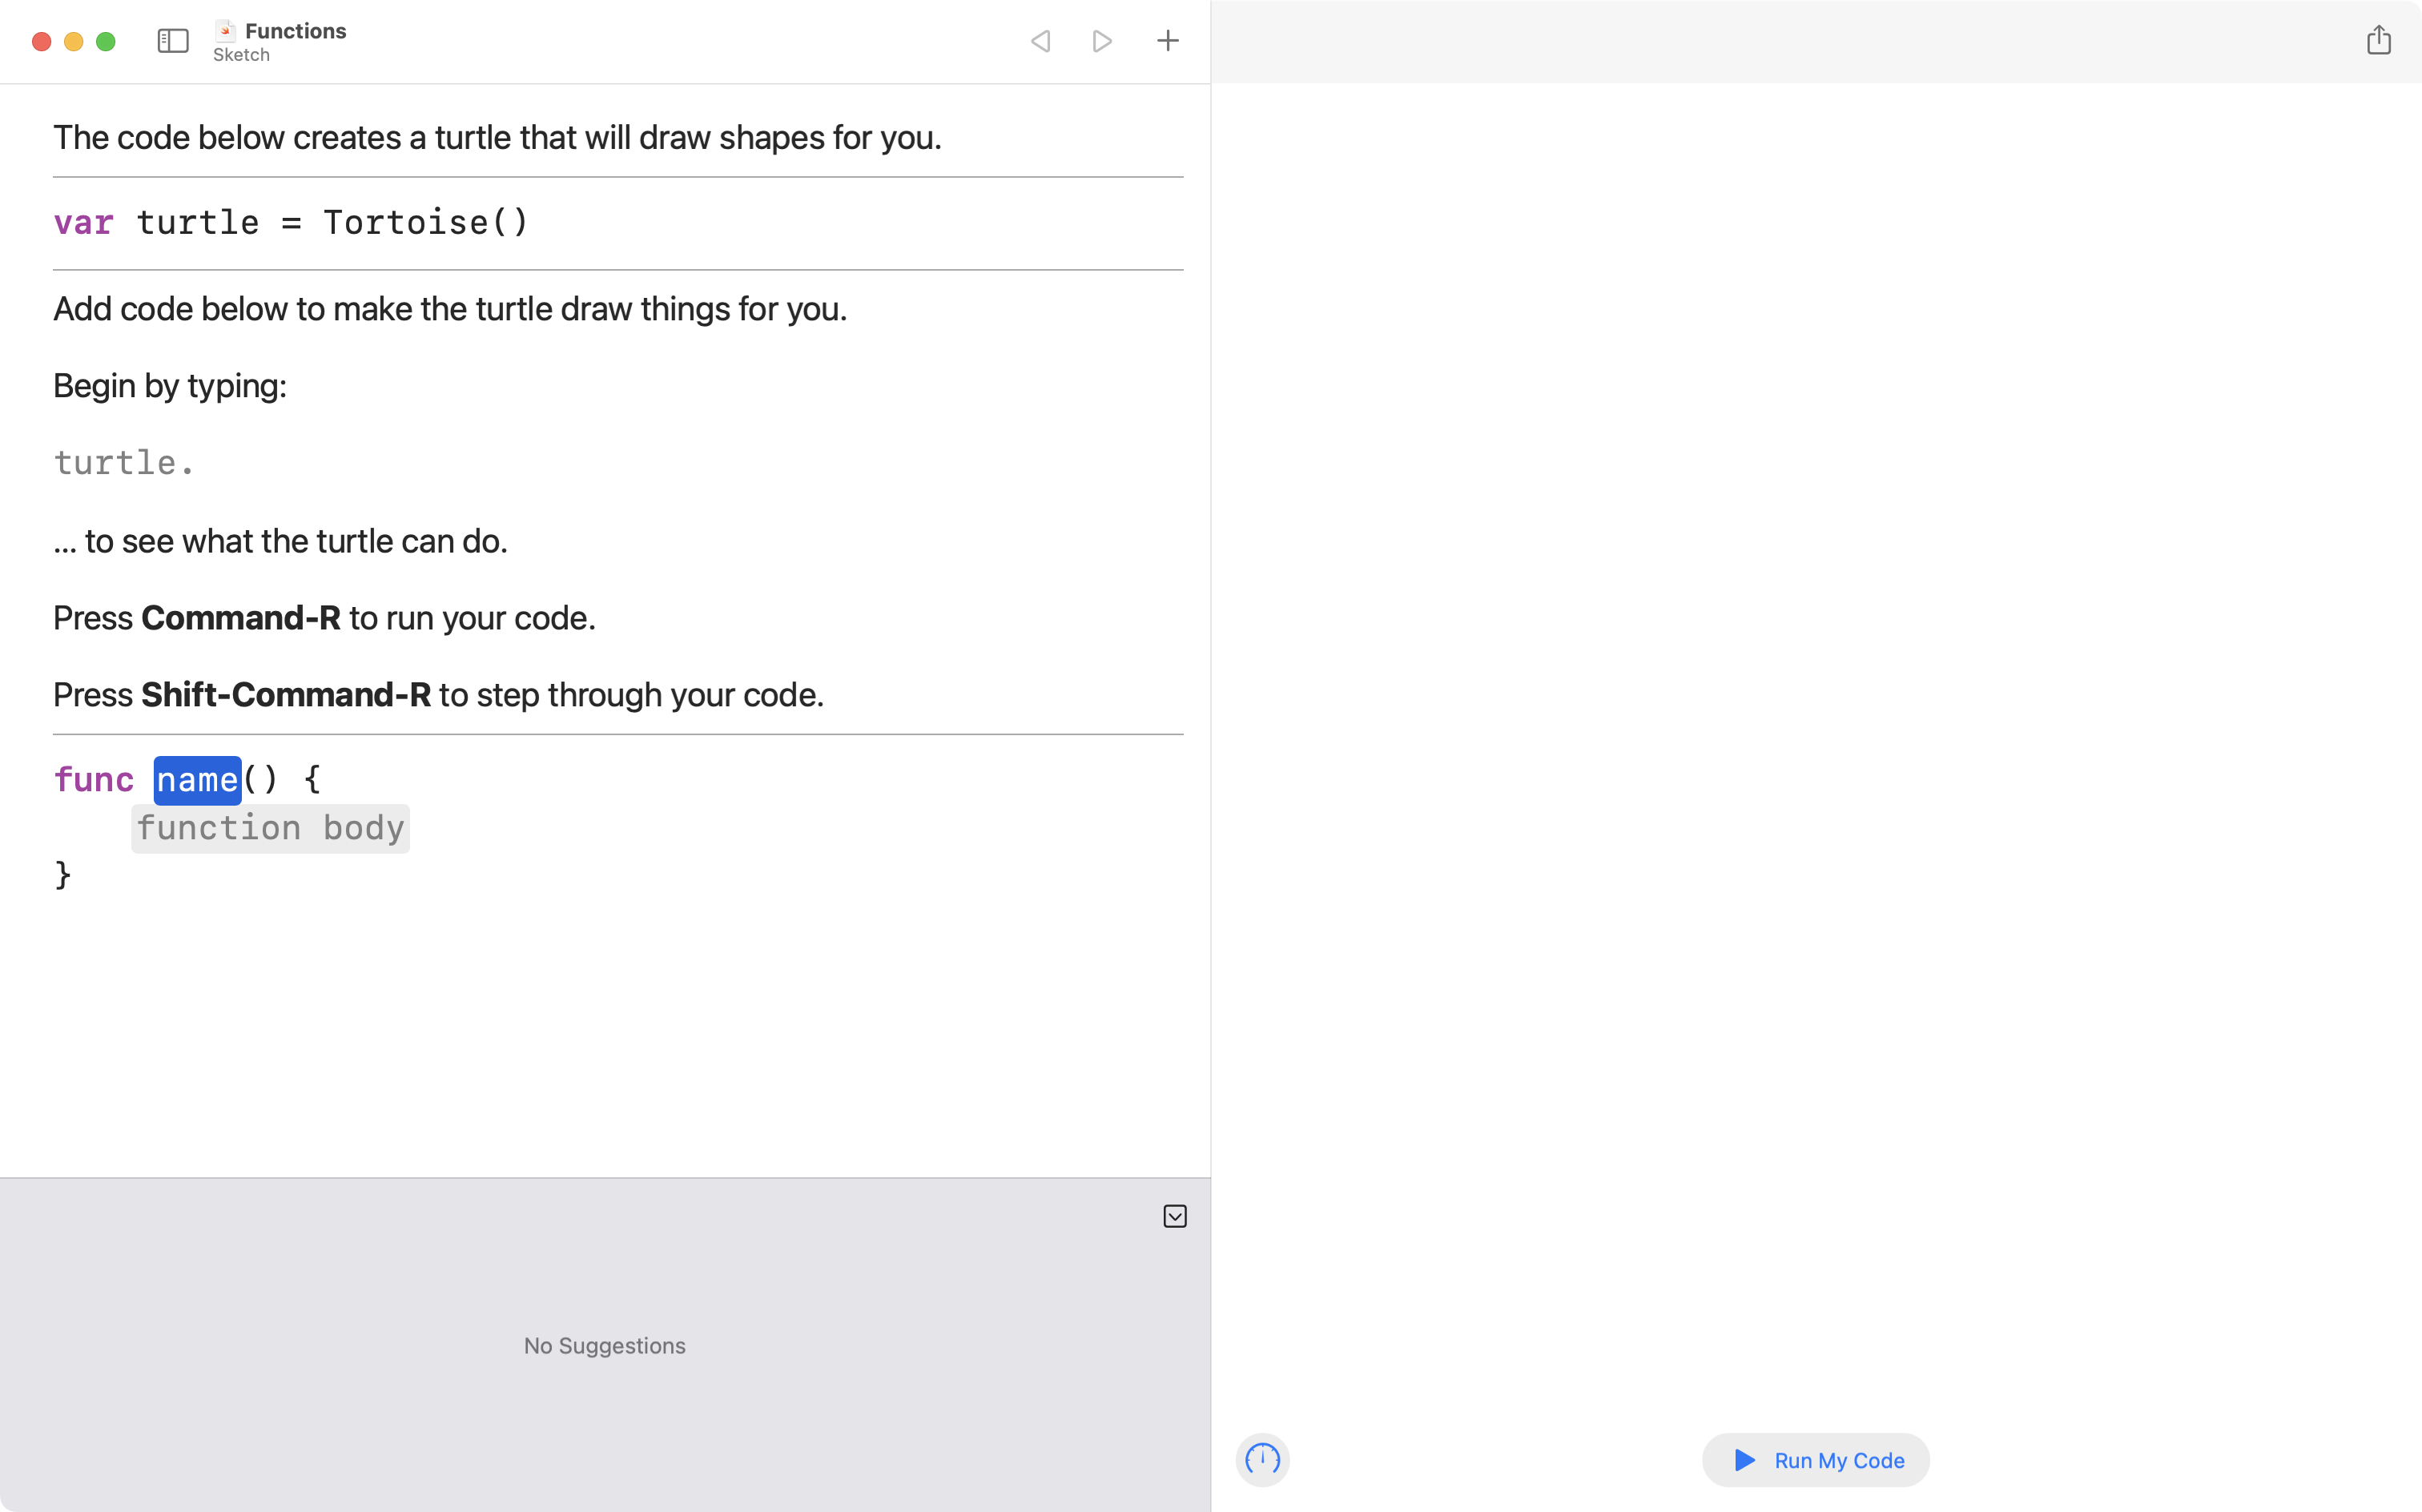The height and width of the screenshot is (1512, 2422).
Task: Enter full screen with the green button
Action: pos(104,42)
